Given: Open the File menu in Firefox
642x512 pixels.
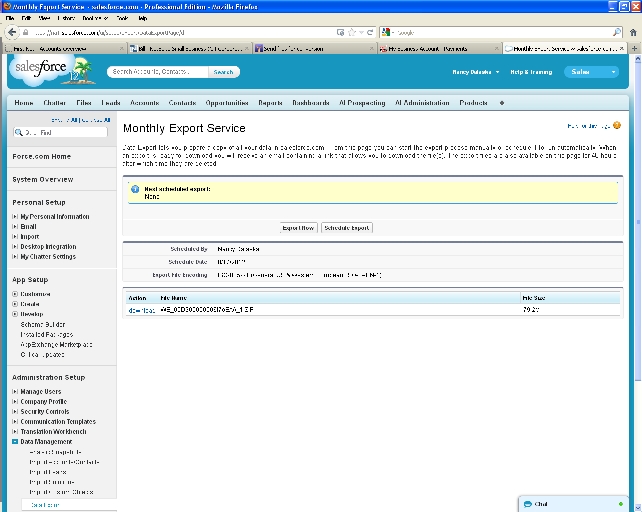Looking at the screenshot, I should tap(10, 18).
